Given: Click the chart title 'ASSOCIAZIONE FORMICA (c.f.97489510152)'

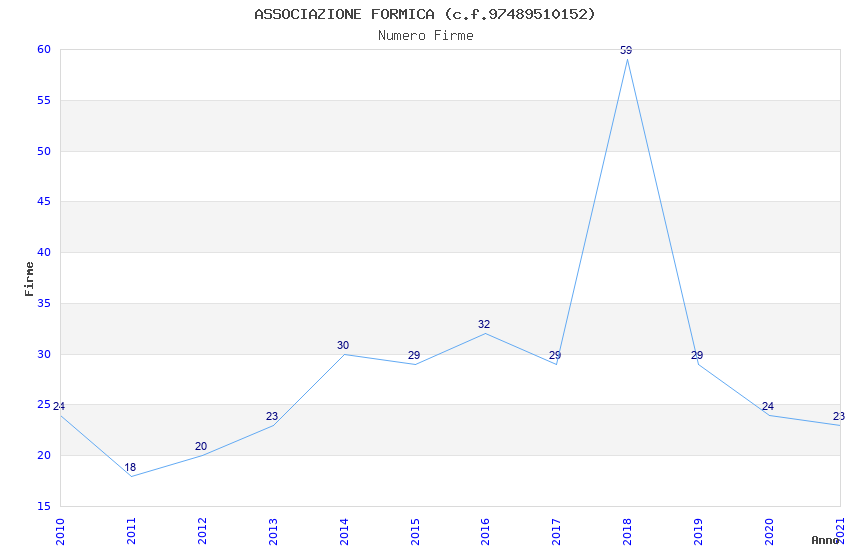Looking at the screenshot, I should (x=424, y=14).
